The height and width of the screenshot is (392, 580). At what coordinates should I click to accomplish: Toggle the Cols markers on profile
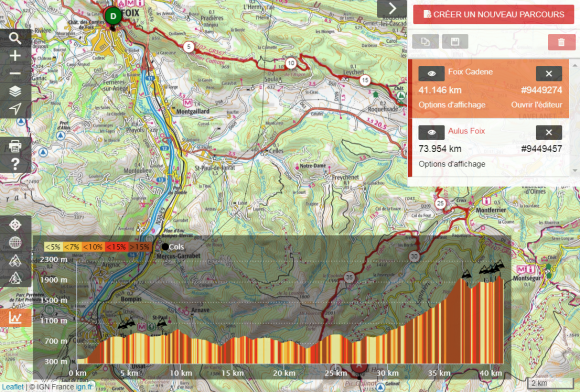pos(172,247)
